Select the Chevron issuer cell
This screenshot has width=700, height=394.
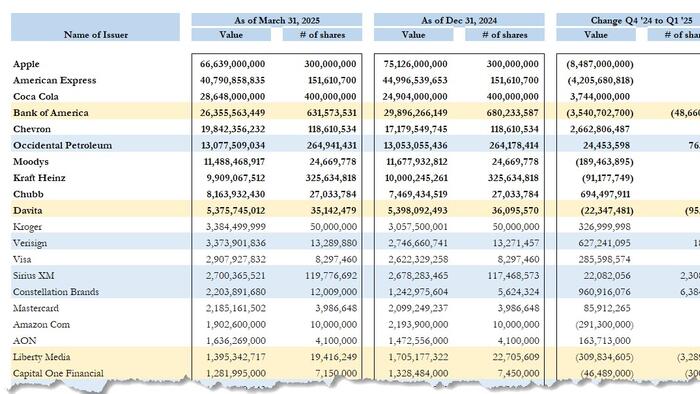(32, 129)
